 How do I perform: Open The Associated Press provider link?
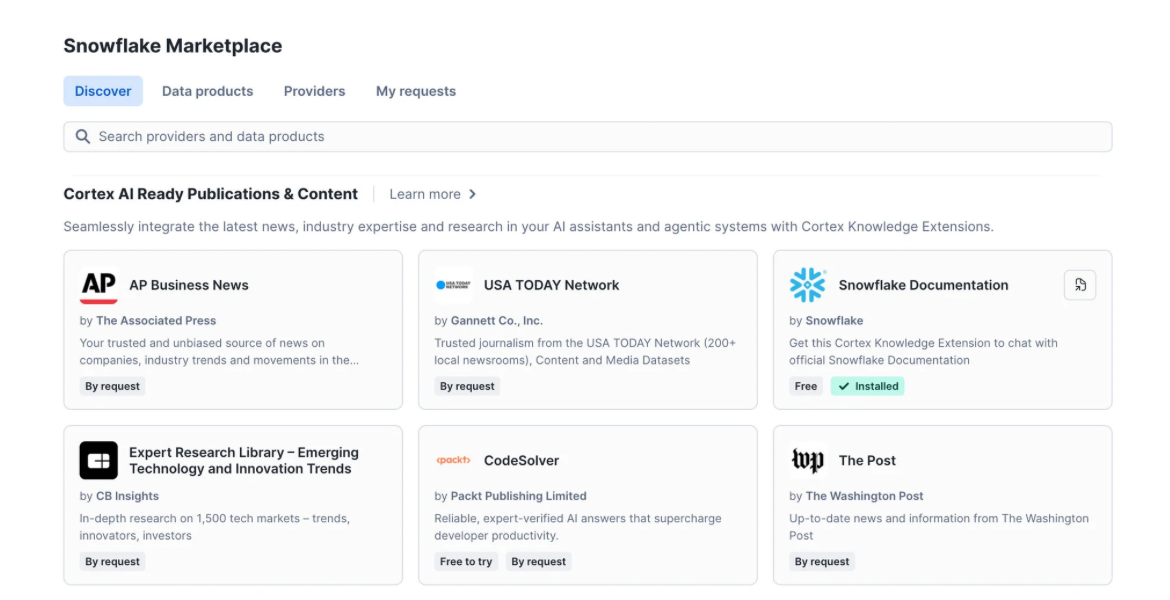tap(156, 321)
